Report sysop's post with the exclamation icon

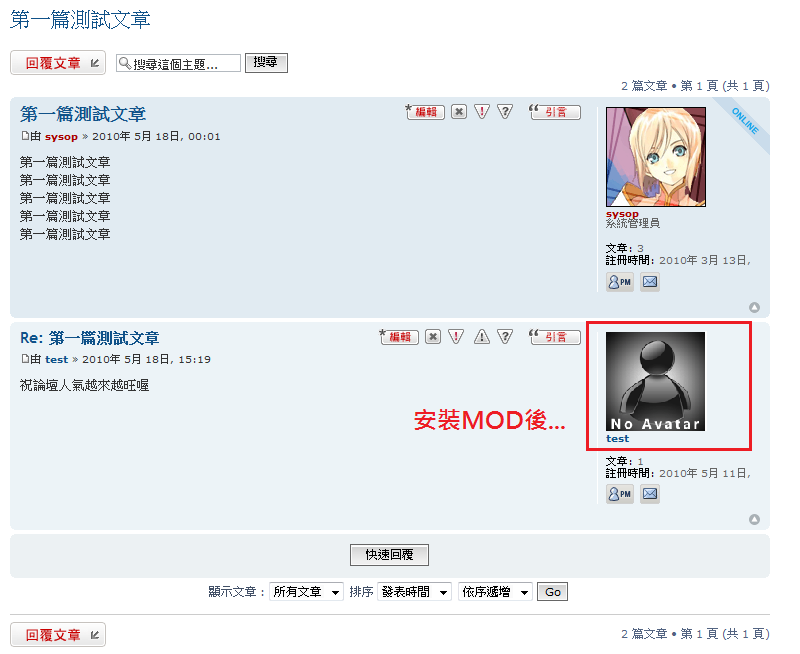482,112
